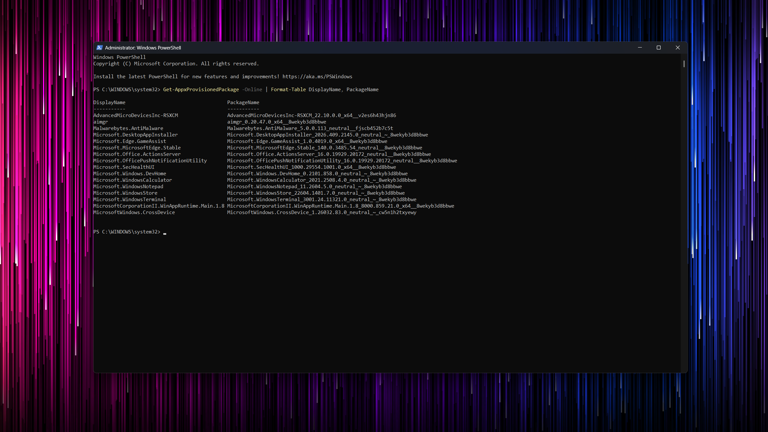
Task: Click the Microsoft.WindowsCalculator_2021.2508.4.0 package name
Action: tap(321, 180)
